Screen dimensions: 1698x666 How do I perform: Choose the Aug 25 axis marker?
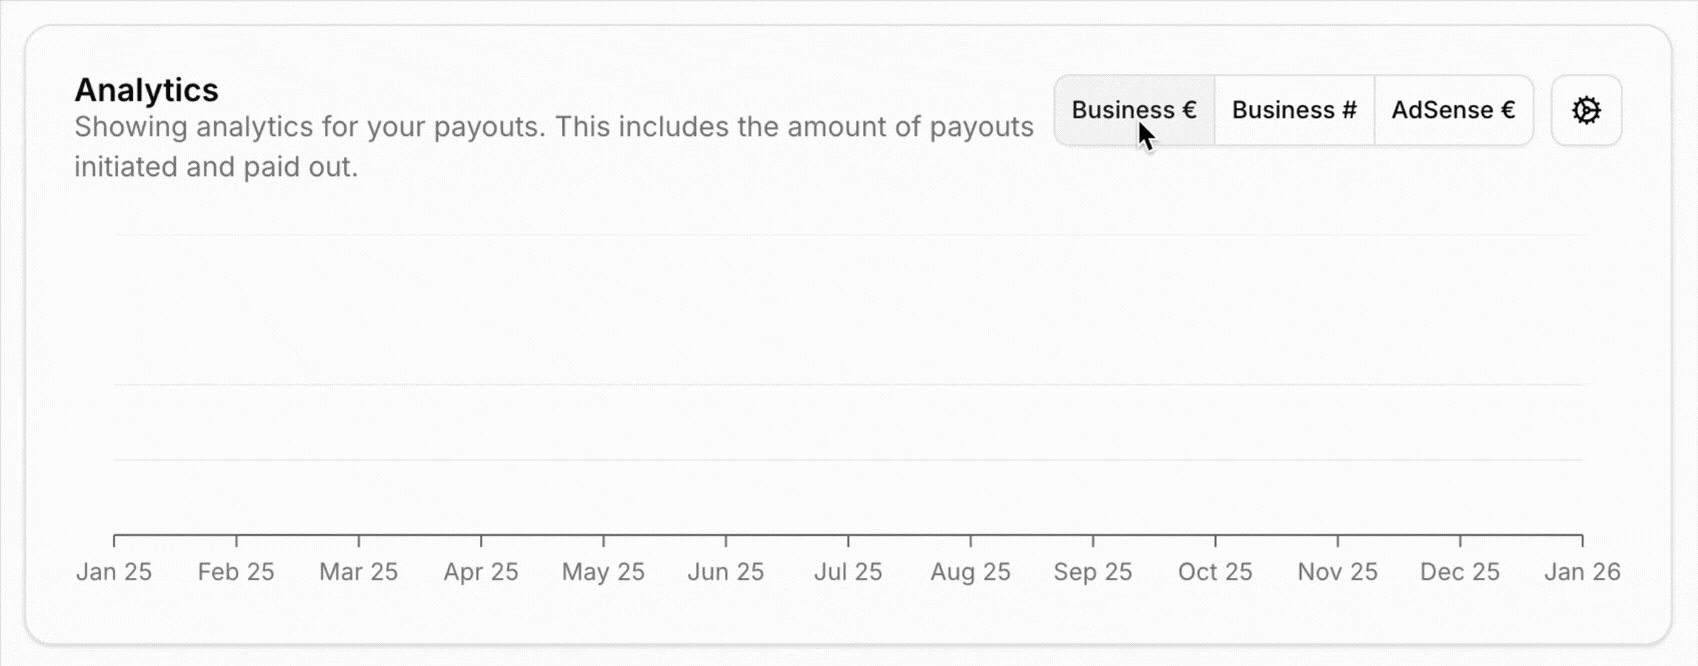[970, 572]
